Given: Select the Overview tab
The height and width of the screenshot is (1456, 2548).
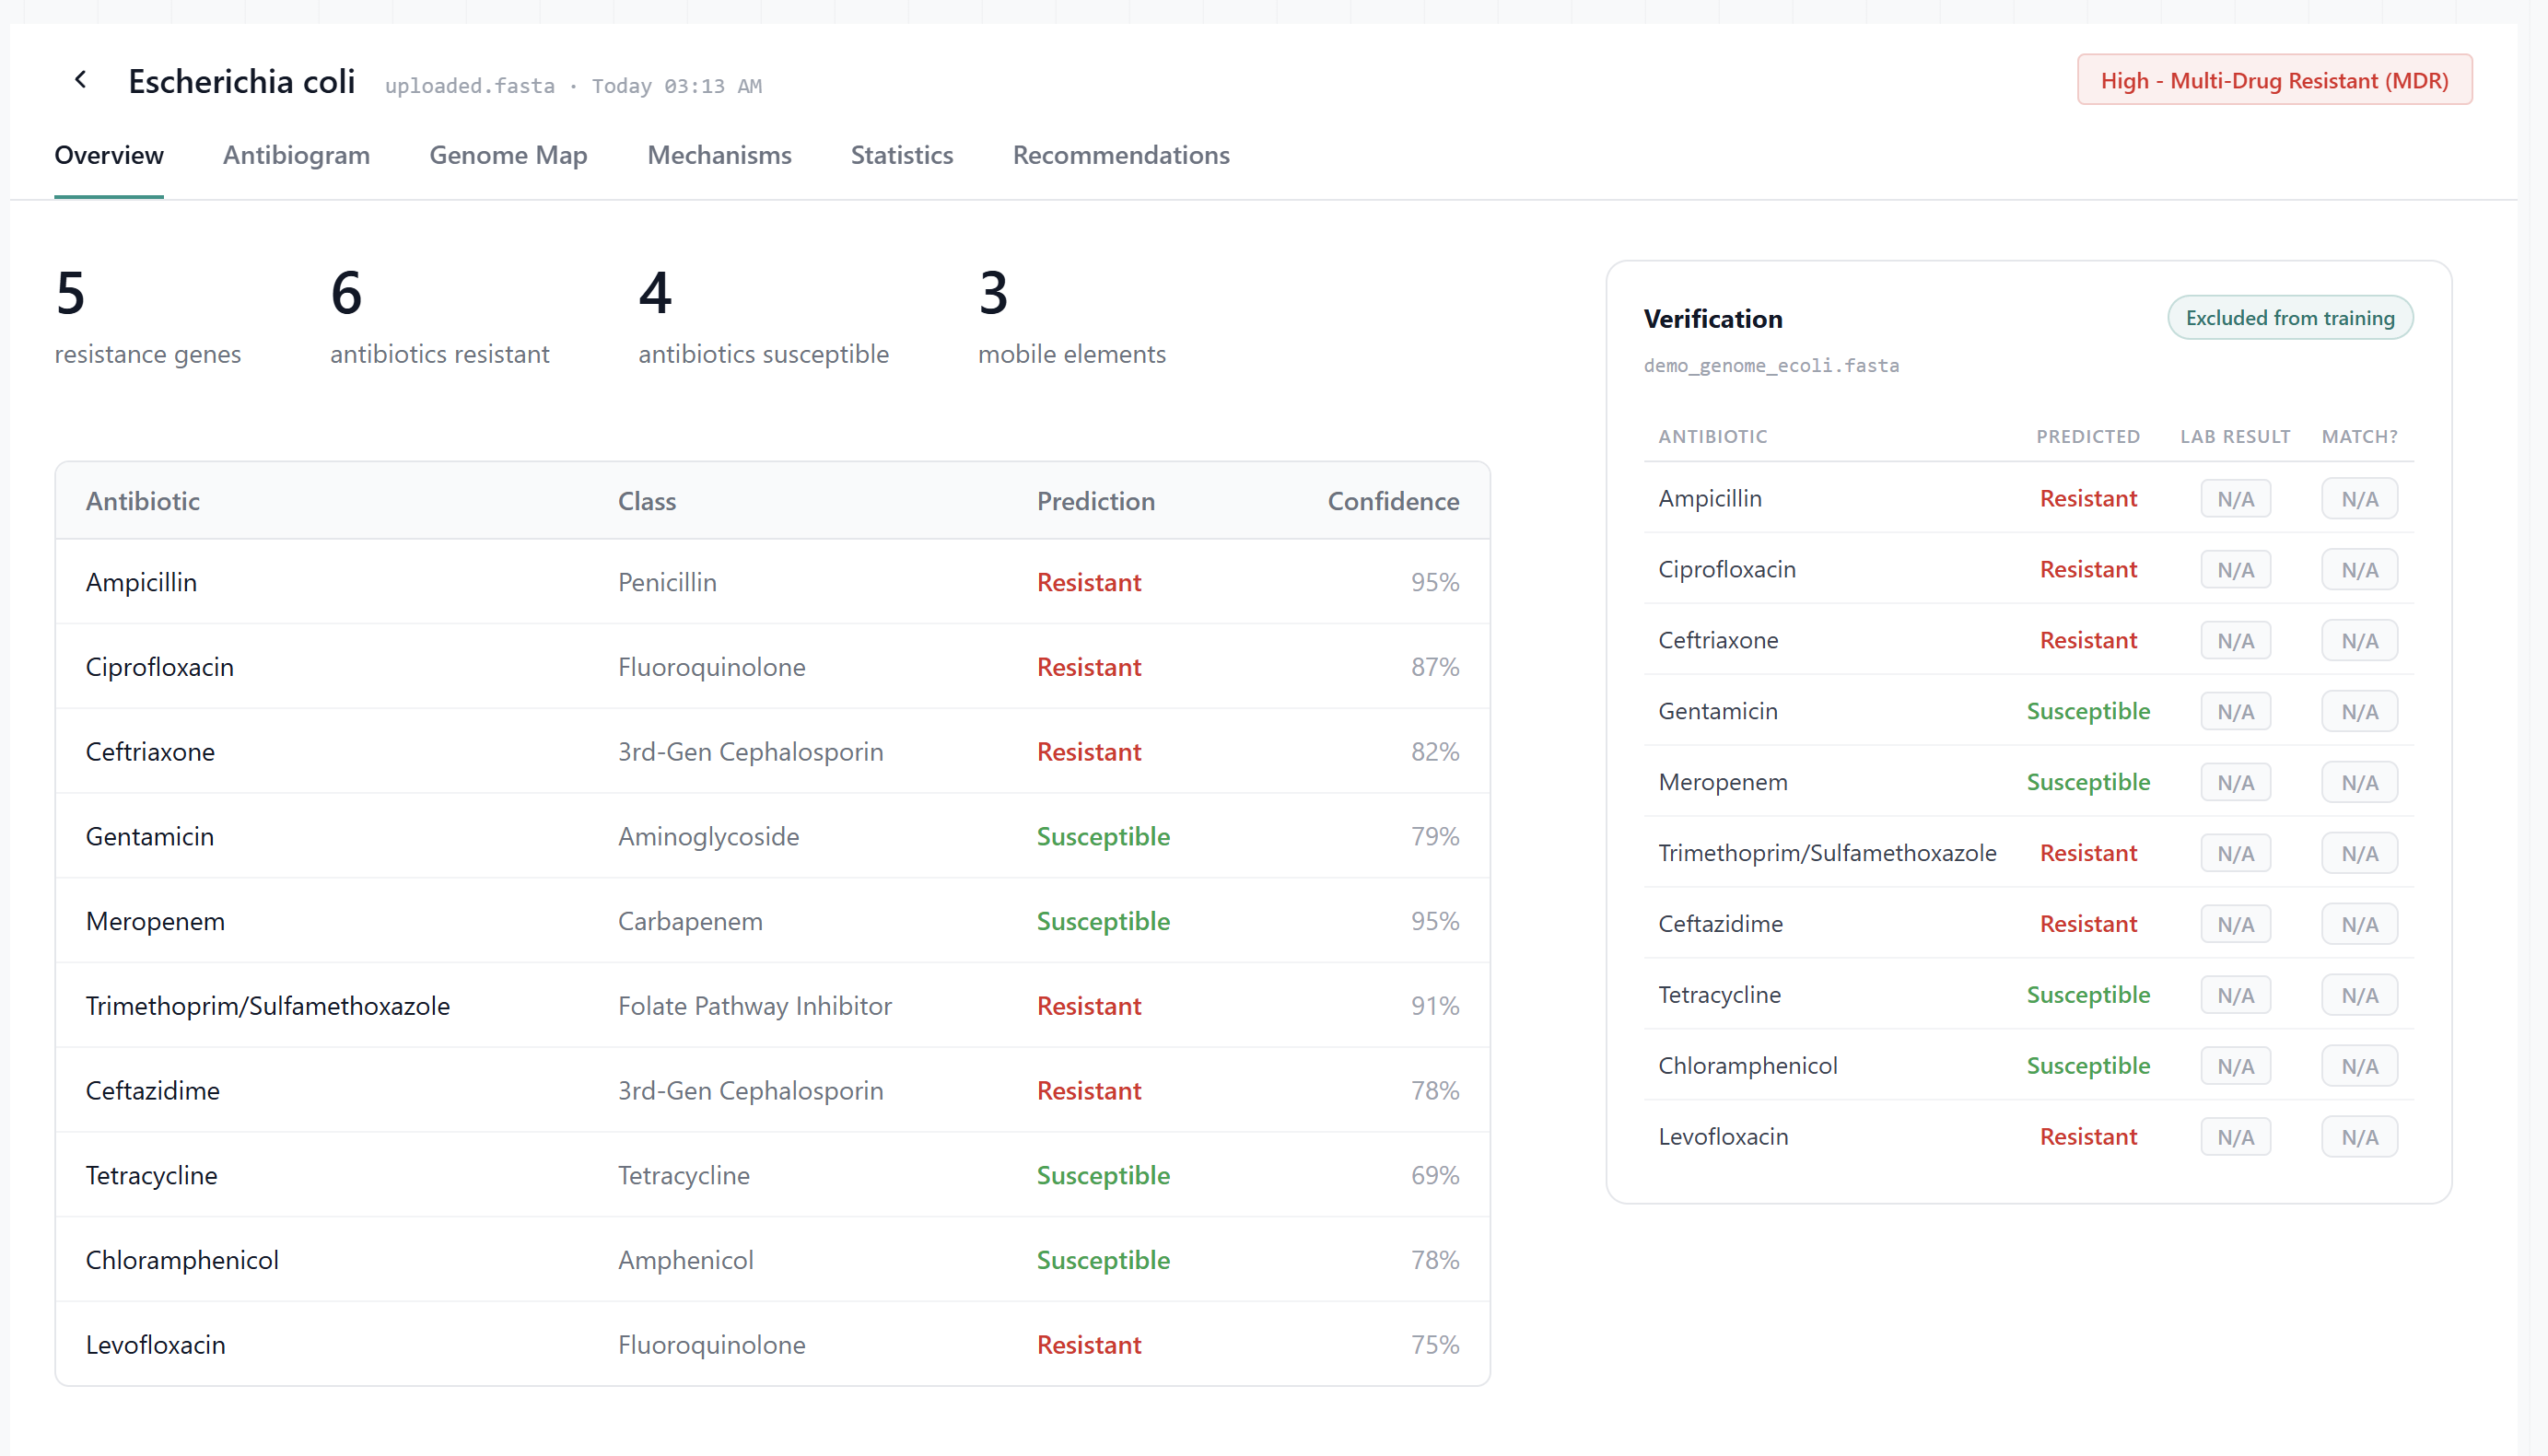Looking at the screenshot, I should (x=109, y=155).
